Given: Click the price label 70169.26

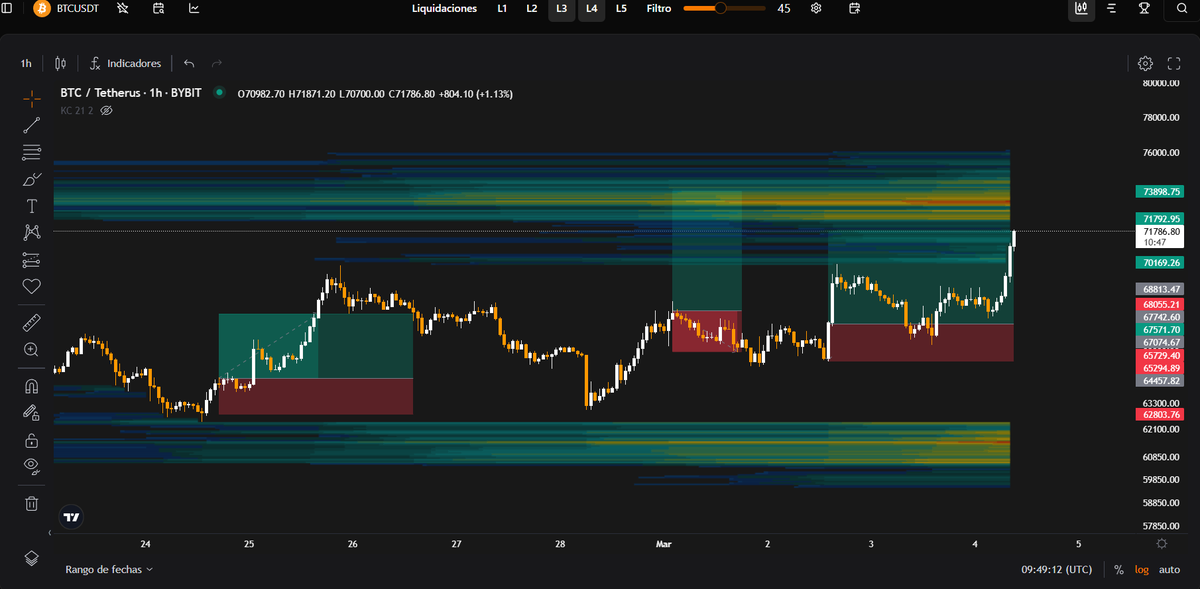Looking at the screenshot, I should click(x=1160, y=263).
